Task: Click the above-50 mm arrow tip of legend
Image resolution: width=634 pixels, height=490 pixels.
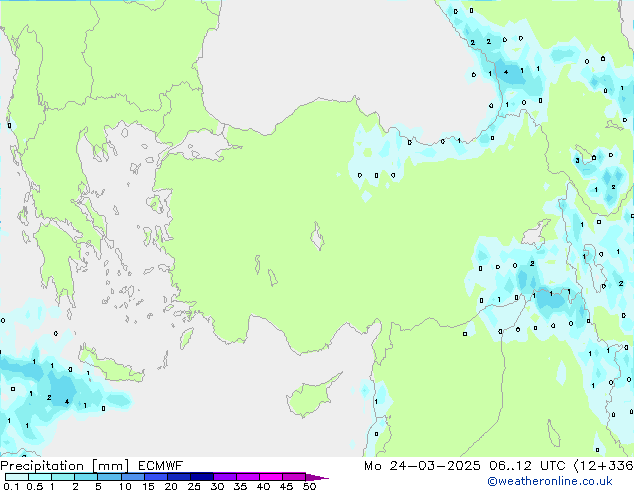Action: (317, 477)
